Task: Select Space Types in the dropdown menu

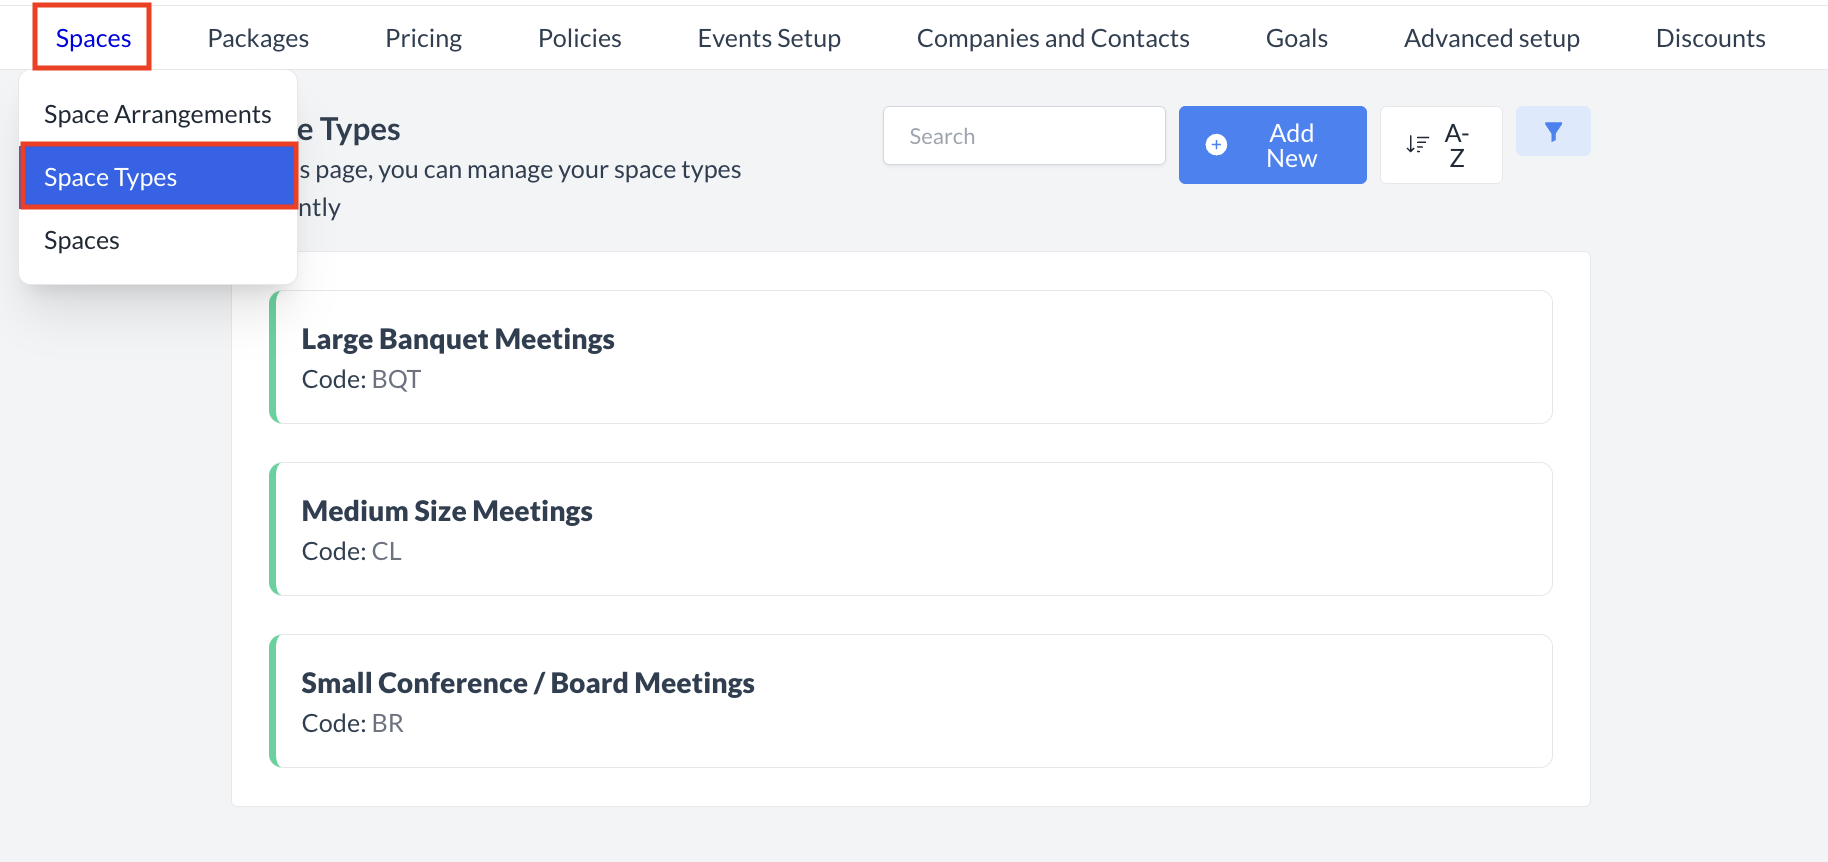Action: (x=157, y=177)
